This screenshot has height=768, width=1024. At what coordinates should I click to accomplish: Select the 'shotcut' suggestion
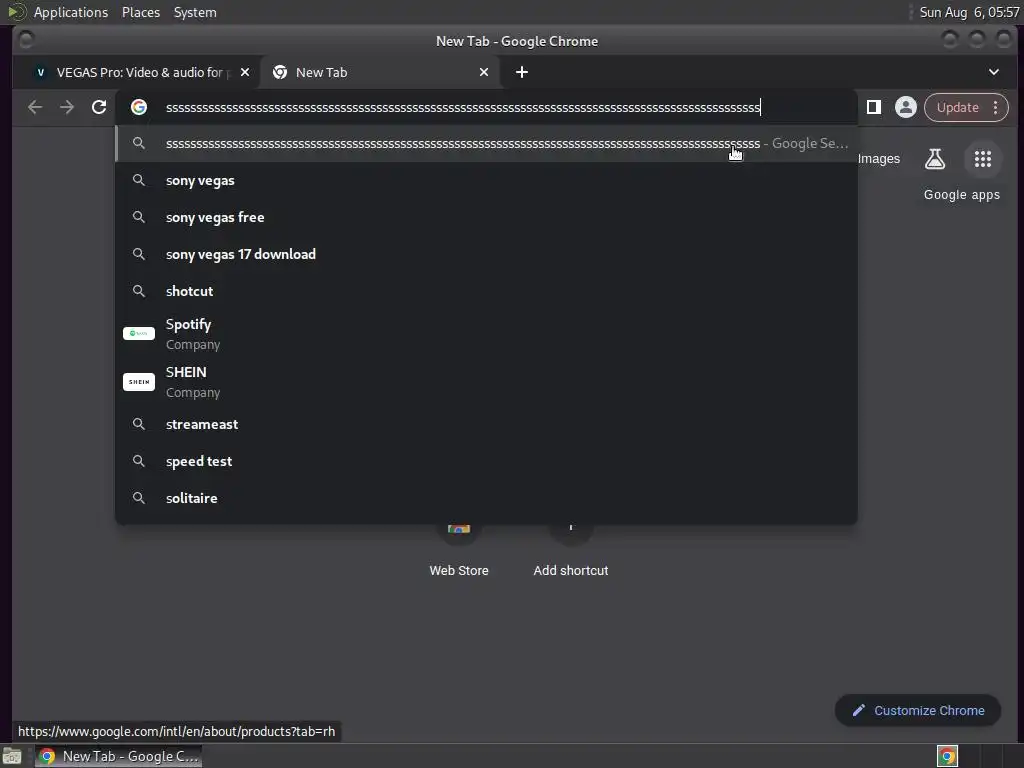[x=486, y=291]
